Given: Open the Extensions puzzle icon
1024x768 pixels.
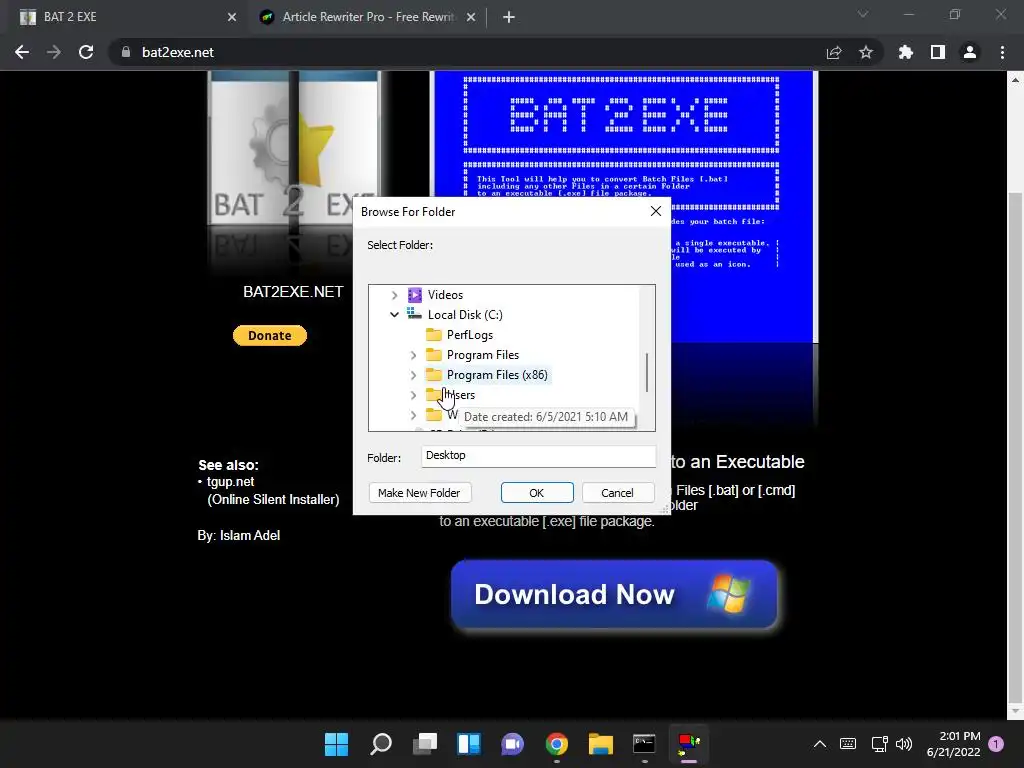Looking at the screenshot, I should click(x=906, y=52).
